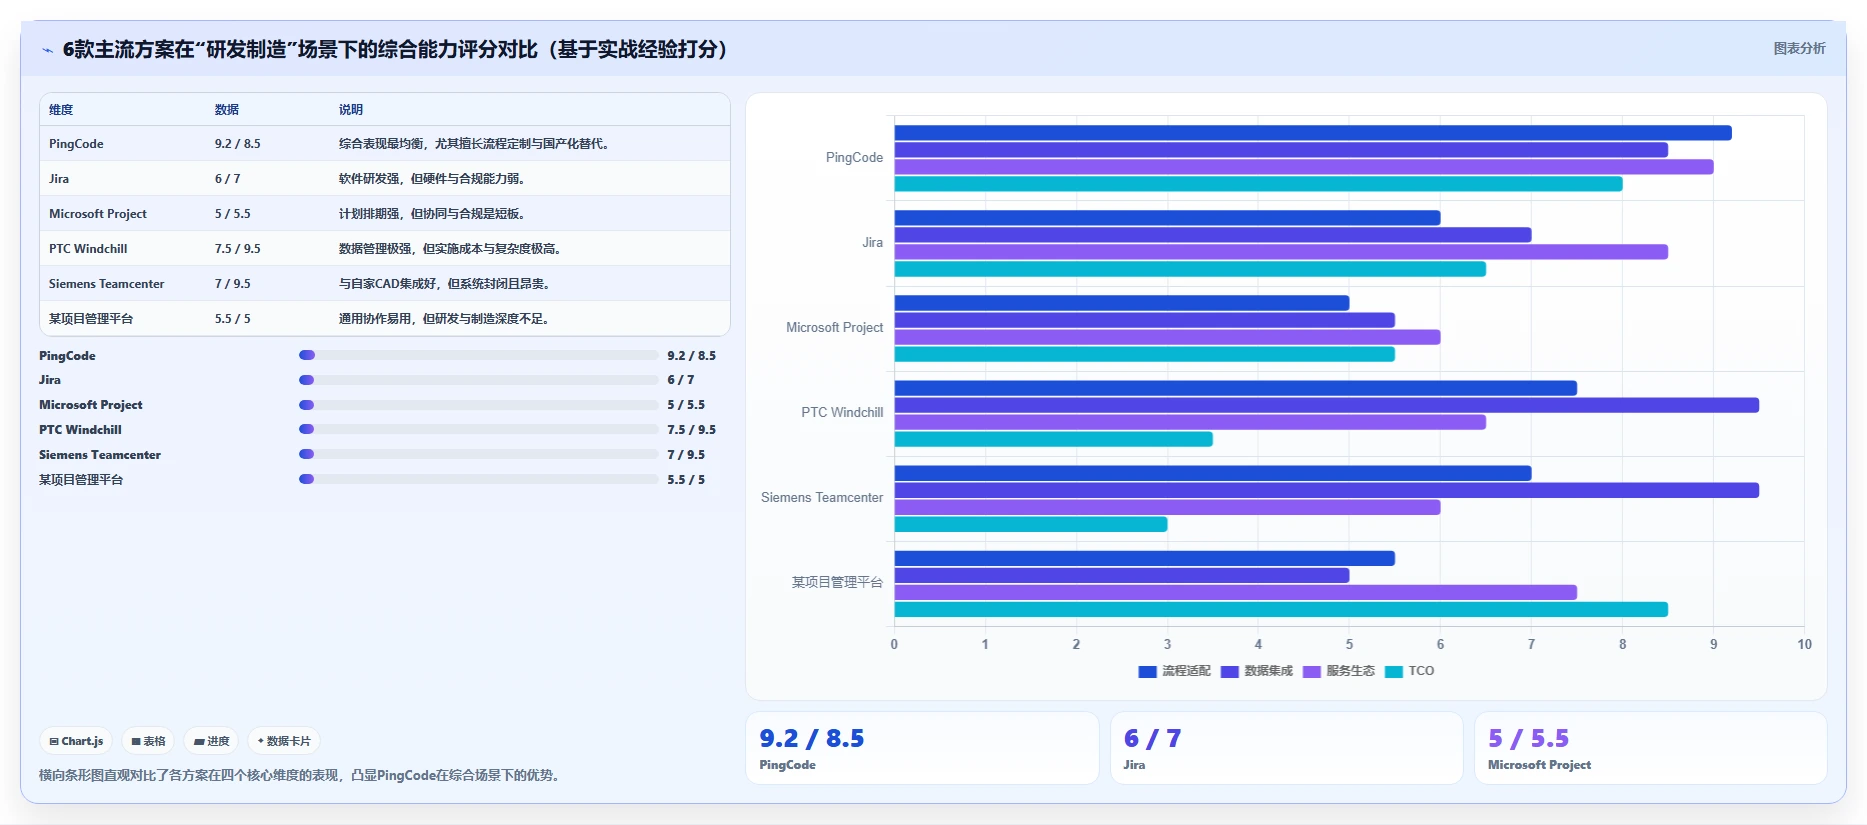The image size is (1867, 825).
Task: Open the Microsoft Project 5 / 5.5 stat card
Action: coord(1650,748)
